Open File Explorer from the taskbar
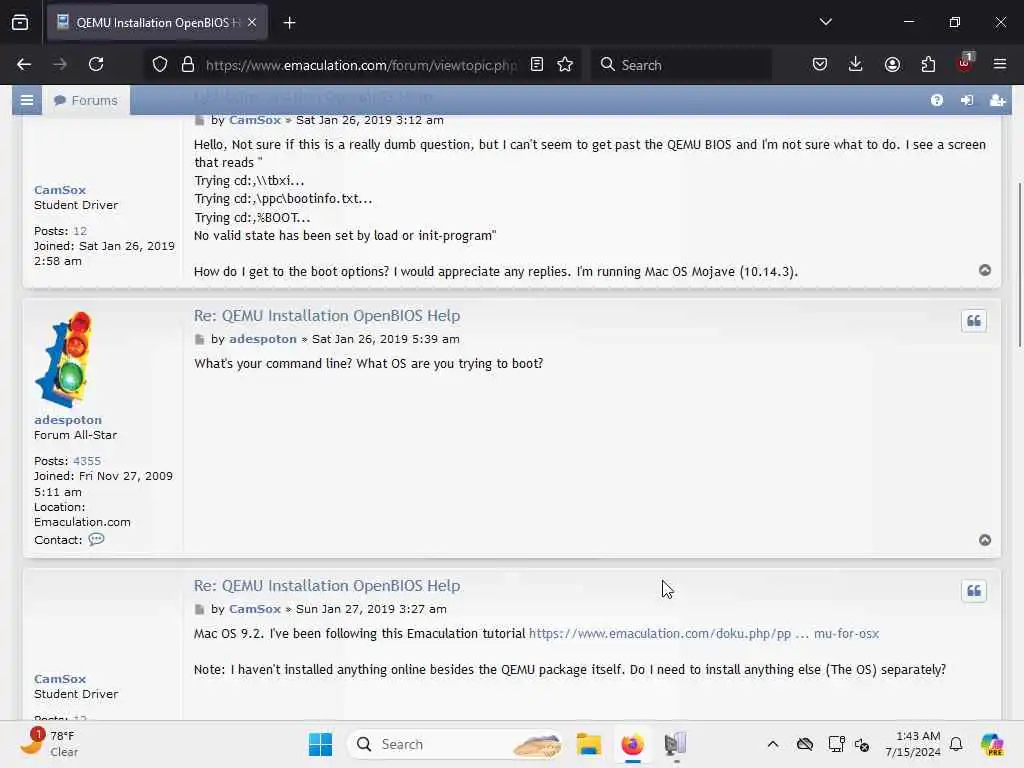This screenshot has height=768, width=1024. (x=588, y=744)
